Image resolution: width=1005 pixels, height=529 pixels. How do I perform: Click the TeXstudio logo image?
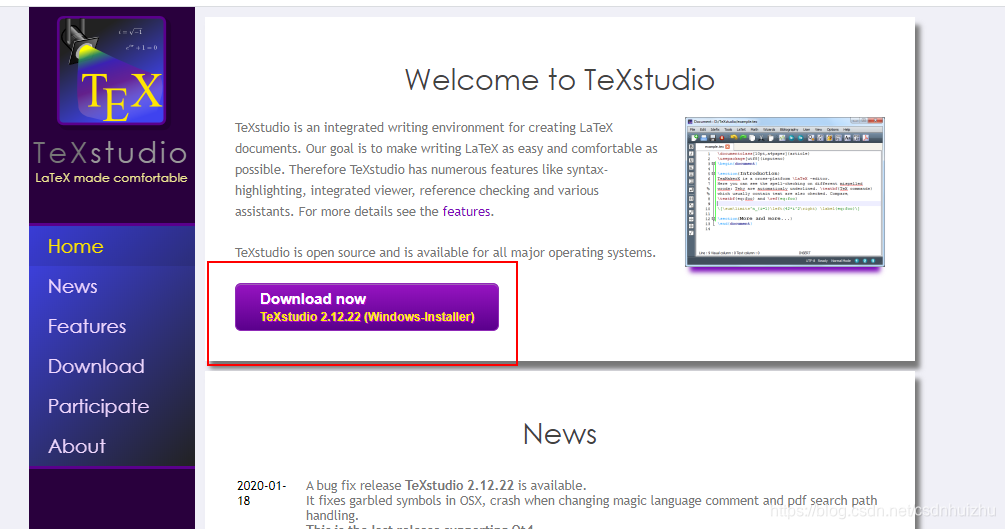click(112, 71)
